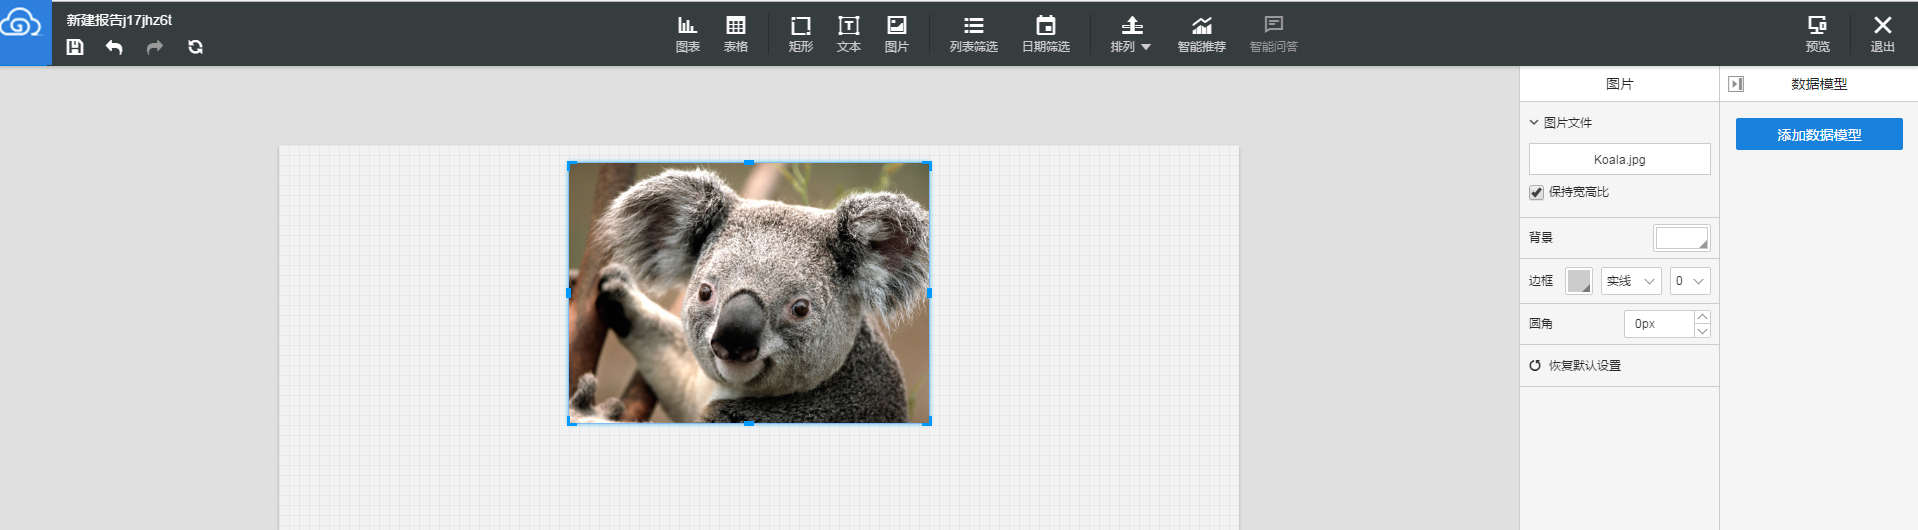Open the 边框 border color swatch

[1579, 281]
